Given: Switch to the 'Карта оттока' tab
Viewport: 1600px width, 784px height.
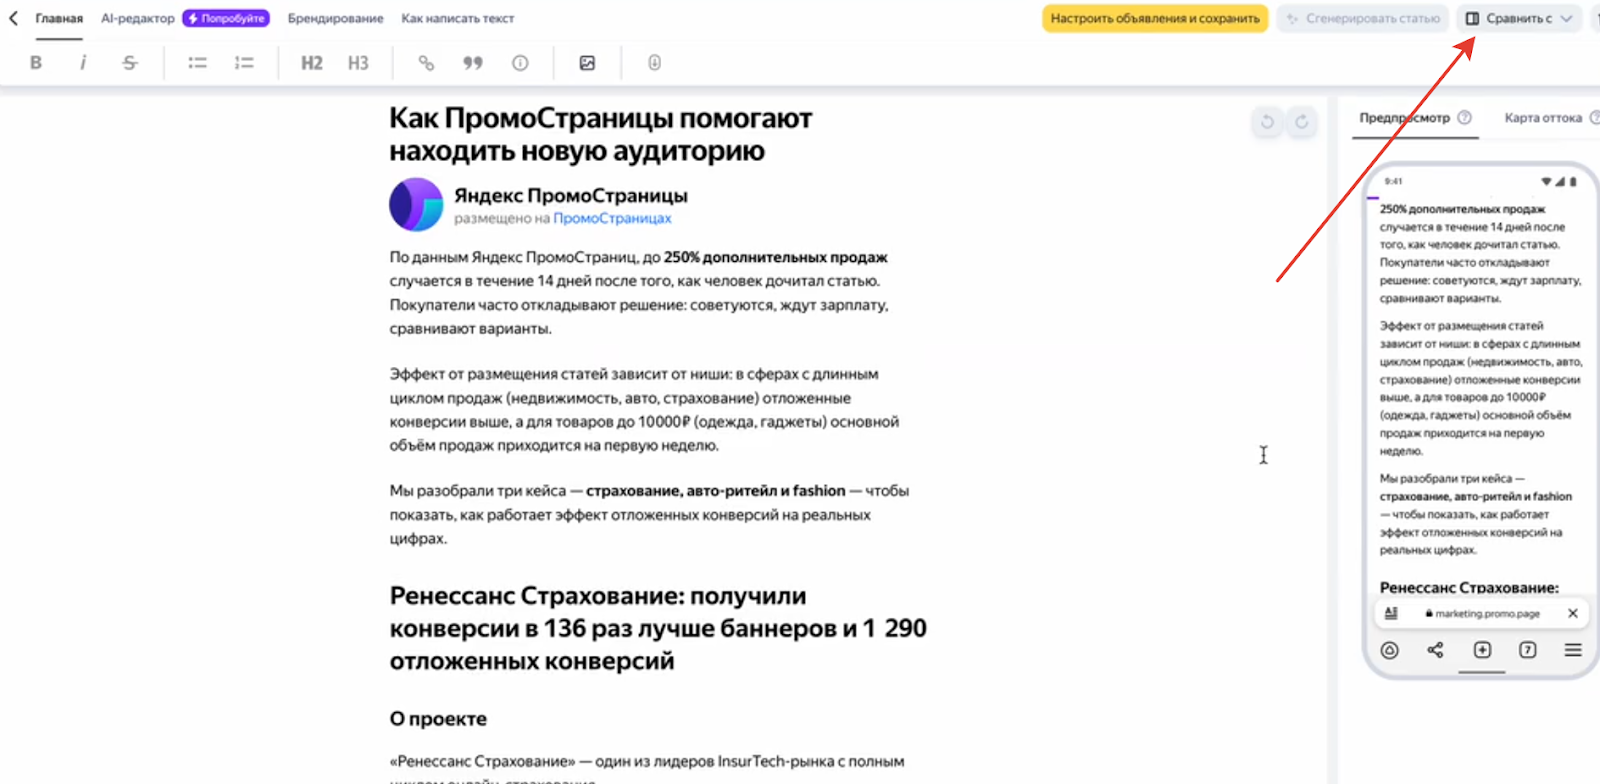Looking at the screenshot, I should click(1542, 118).
